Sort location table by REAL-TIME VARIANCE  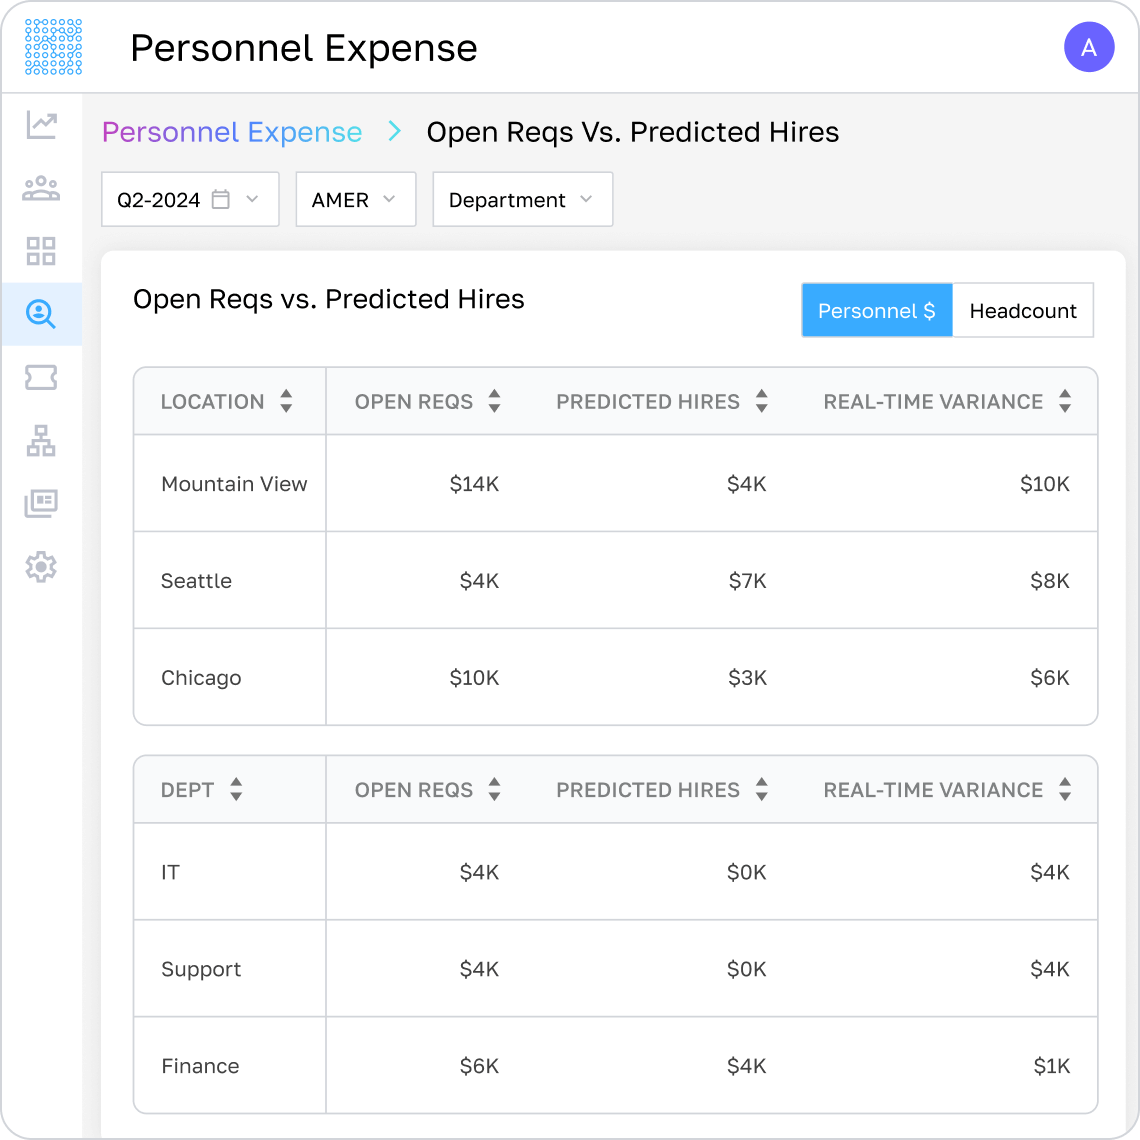point(947,401)
